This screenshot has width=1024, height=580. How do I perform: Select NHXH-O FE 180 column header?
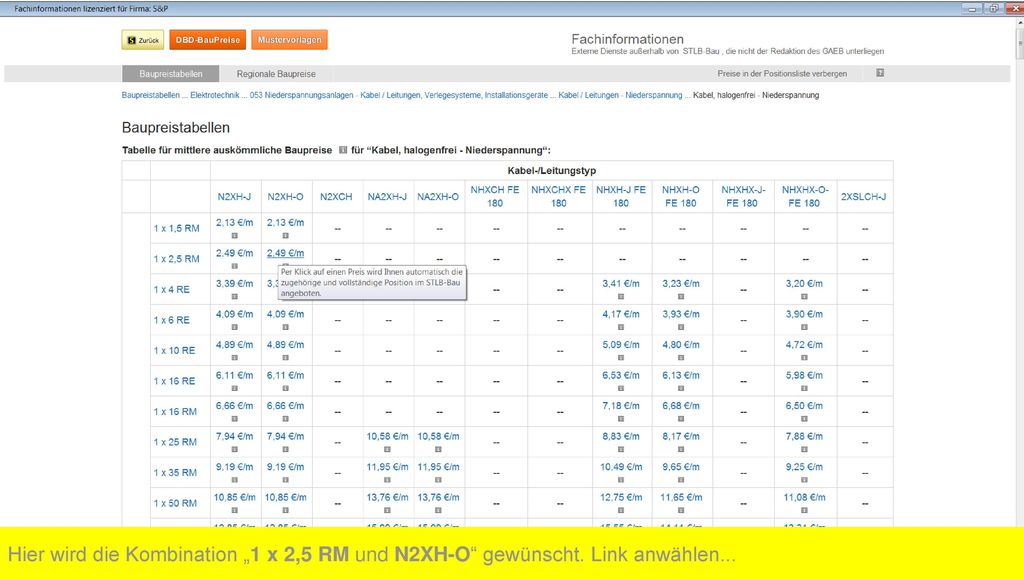[680, 197]
